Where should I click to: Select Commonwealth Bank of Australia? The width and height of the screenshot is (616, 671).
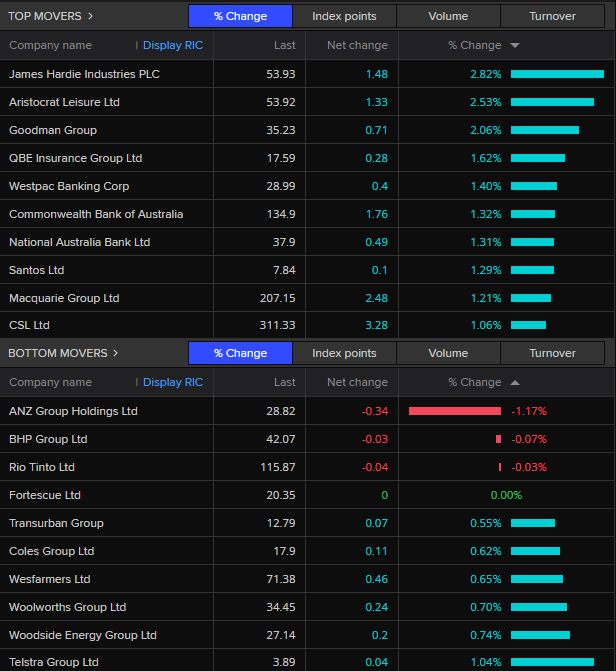point(96,214)
